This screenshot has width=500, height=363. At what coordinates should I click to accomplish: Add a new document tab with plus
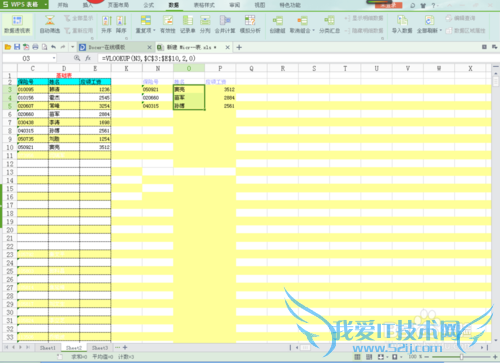(x=239, y=47)
